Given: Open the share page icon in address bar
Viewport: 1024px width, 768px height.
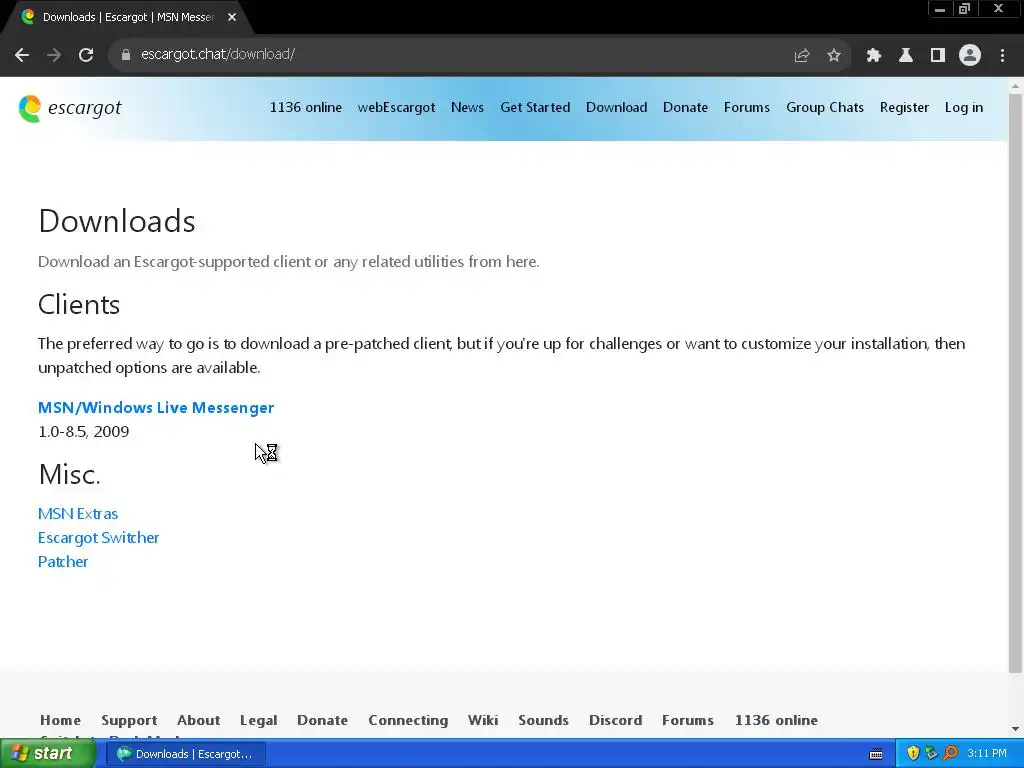Looking at the screenshot, I should coord(801,55).
